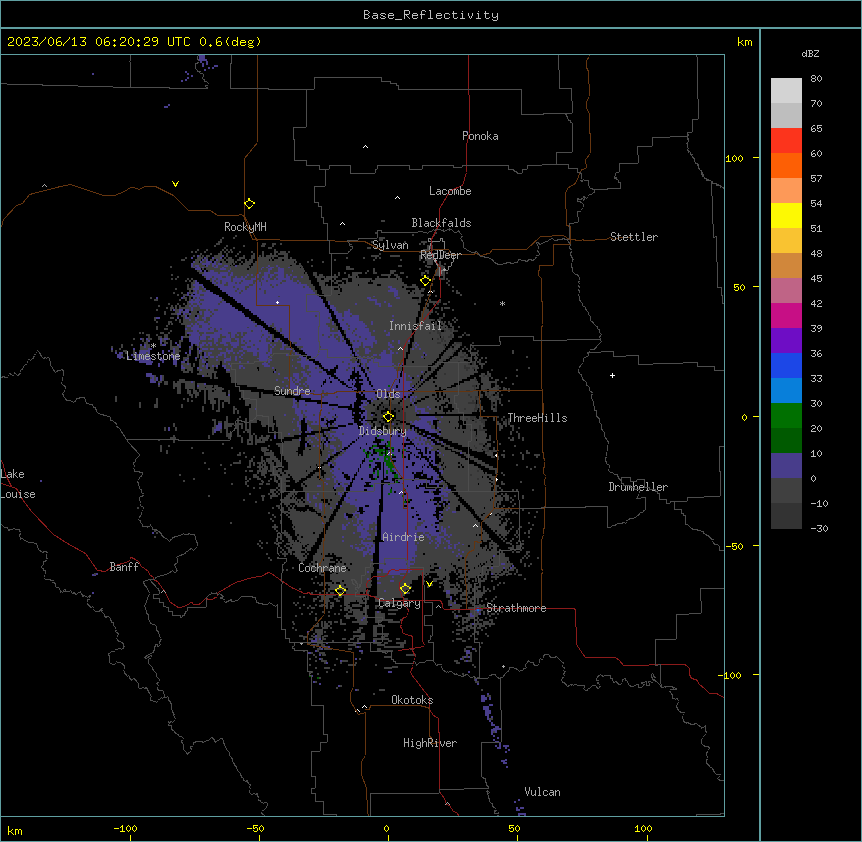Click the Cochrane town label

pyautogui.click(x=322, y=568)
